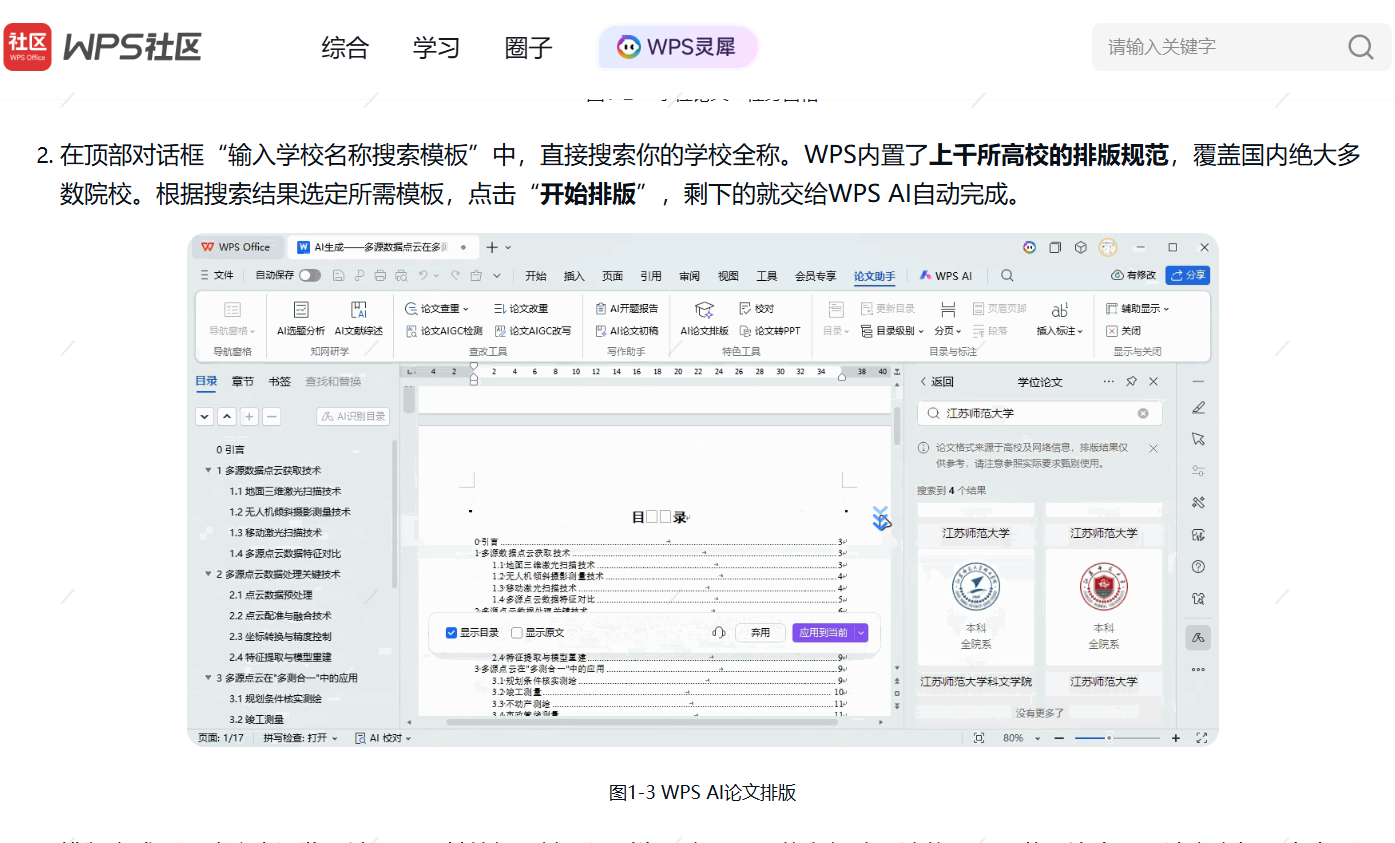Switch to the 开始 ribbon tab
1395x843 pixels.
(x=536, y=276)
